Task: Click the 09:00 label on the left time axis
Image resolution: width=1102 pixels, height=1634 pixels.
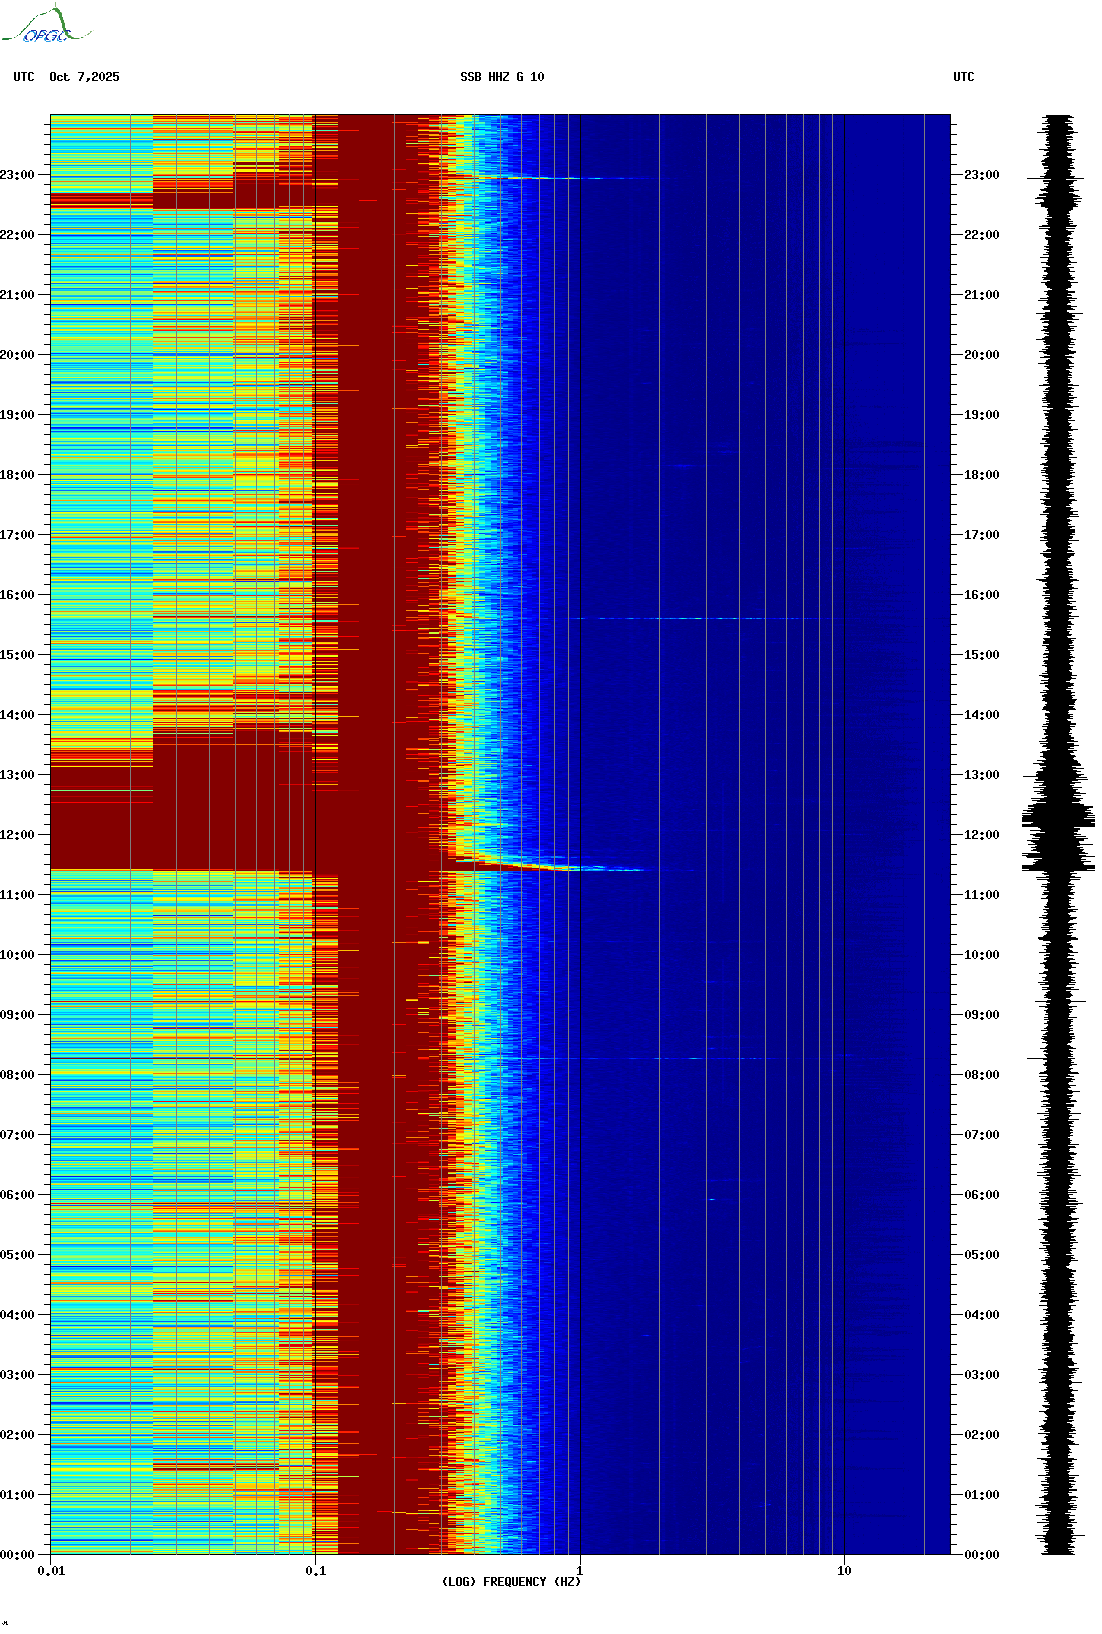Action: coord(17,1015)
